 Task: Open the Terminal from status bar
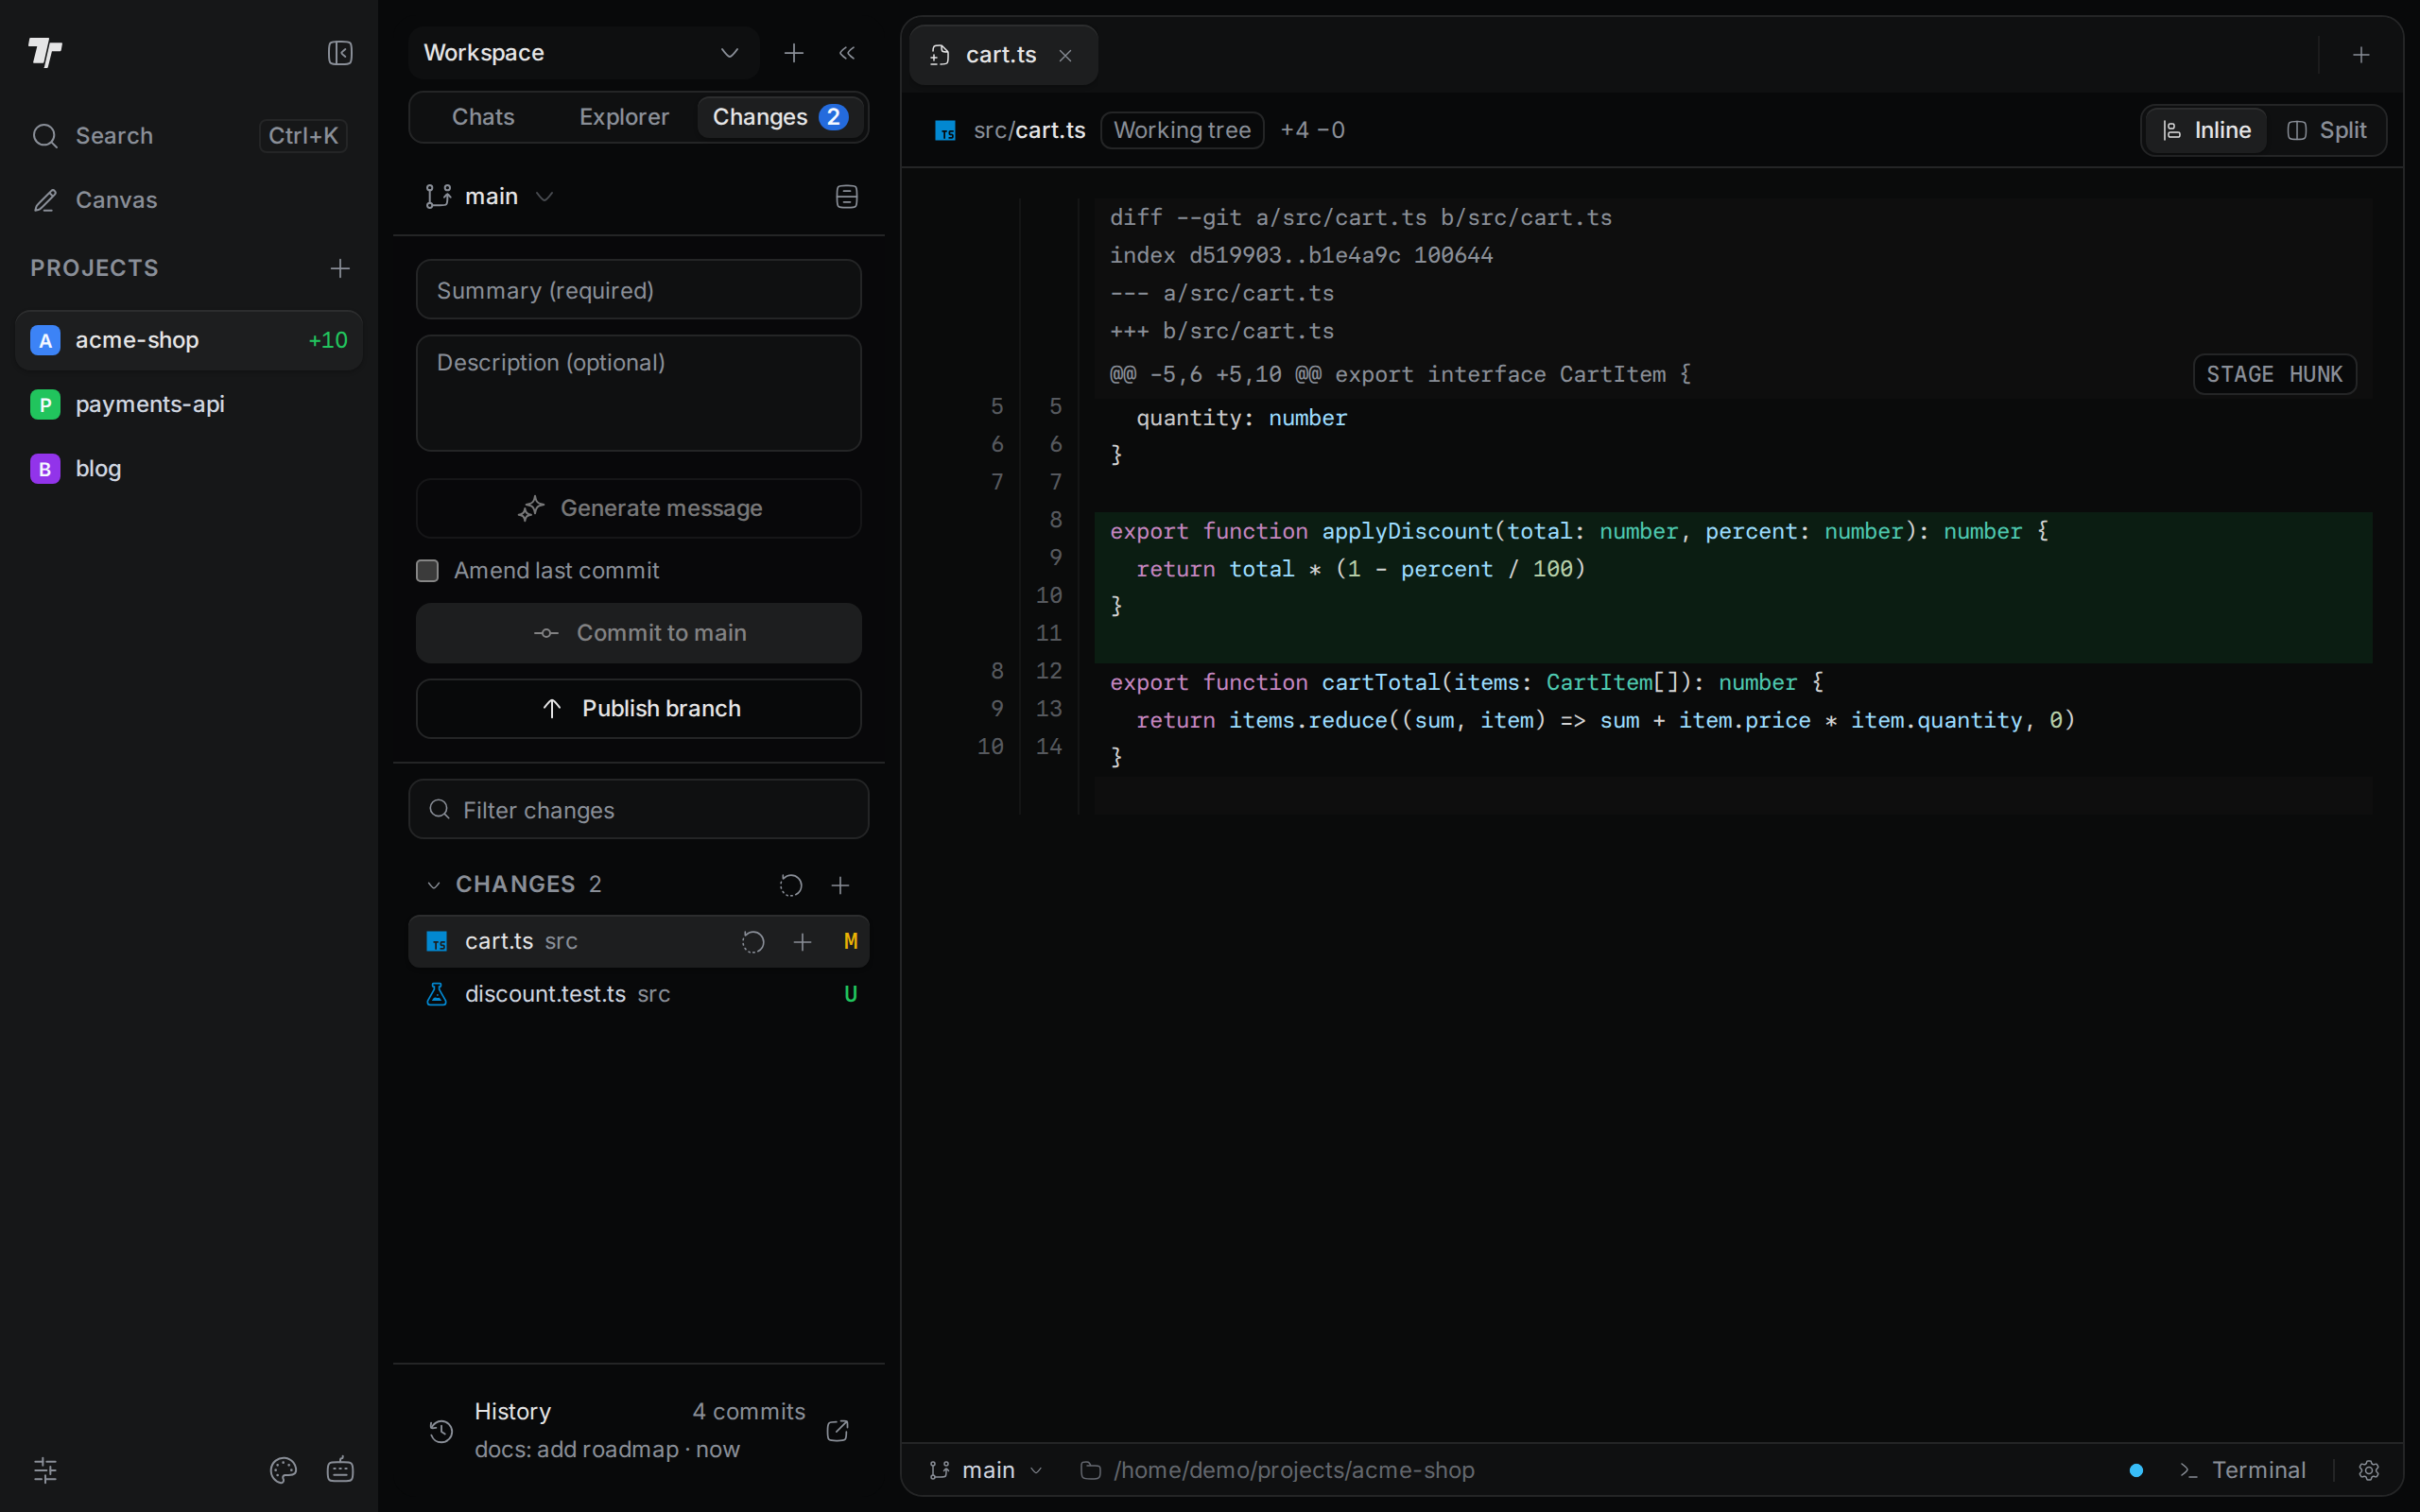tap(2244, 1470)
